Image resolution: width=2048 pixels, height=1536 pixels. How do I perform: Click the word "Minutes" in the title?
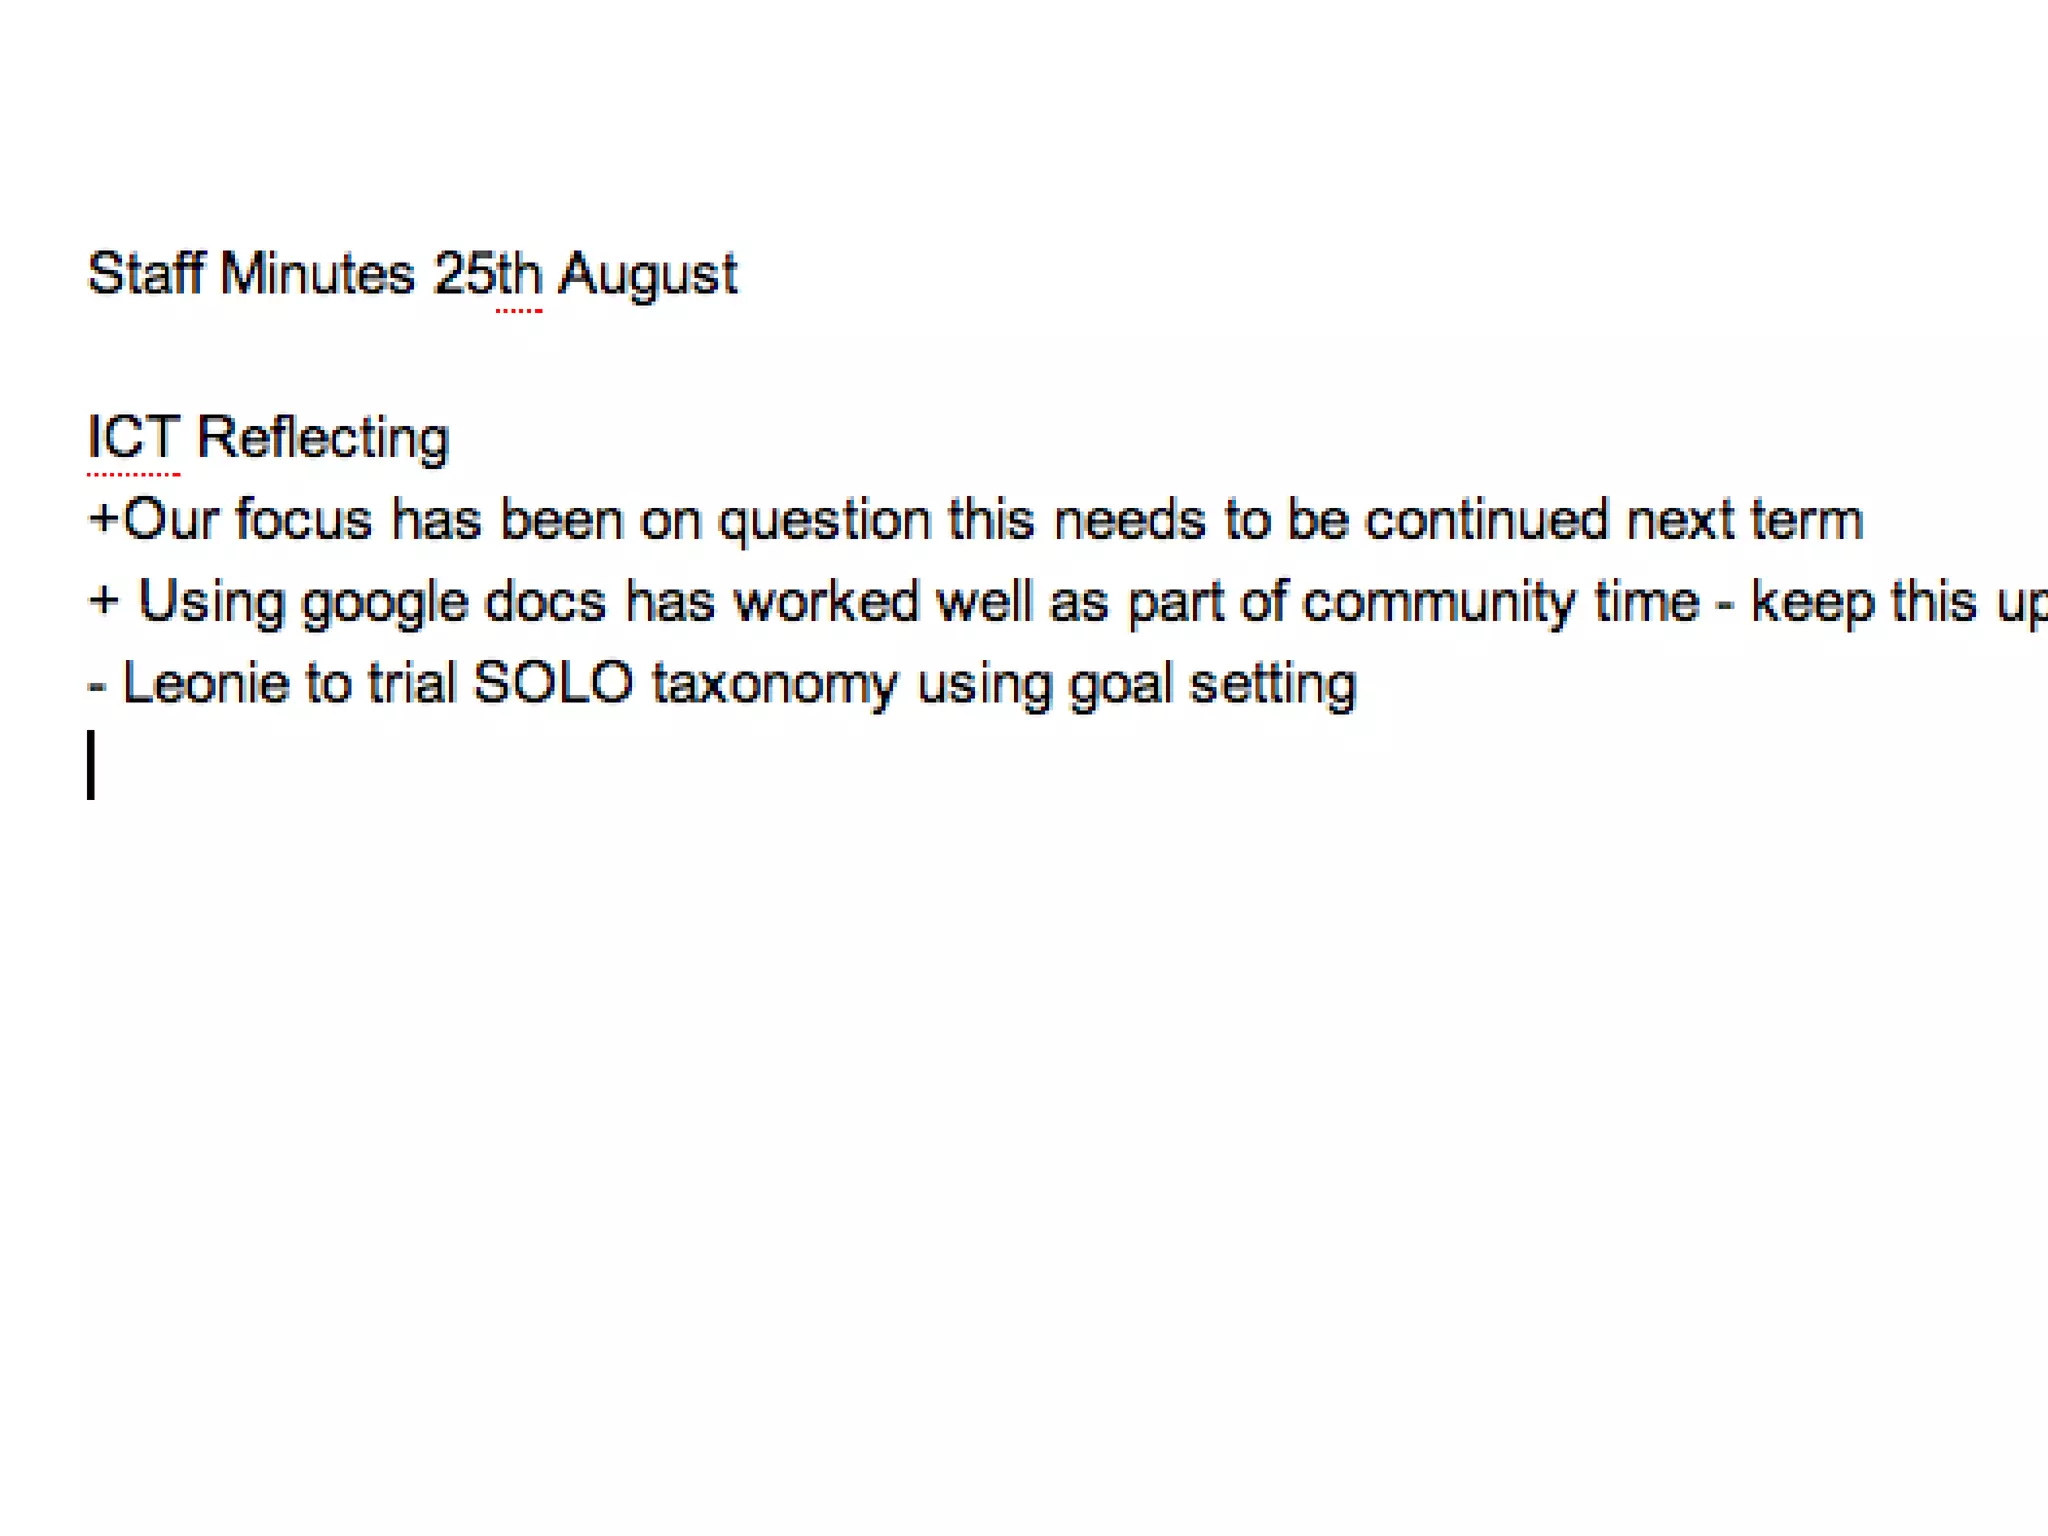pyautogui.click(x=317, y=273)
